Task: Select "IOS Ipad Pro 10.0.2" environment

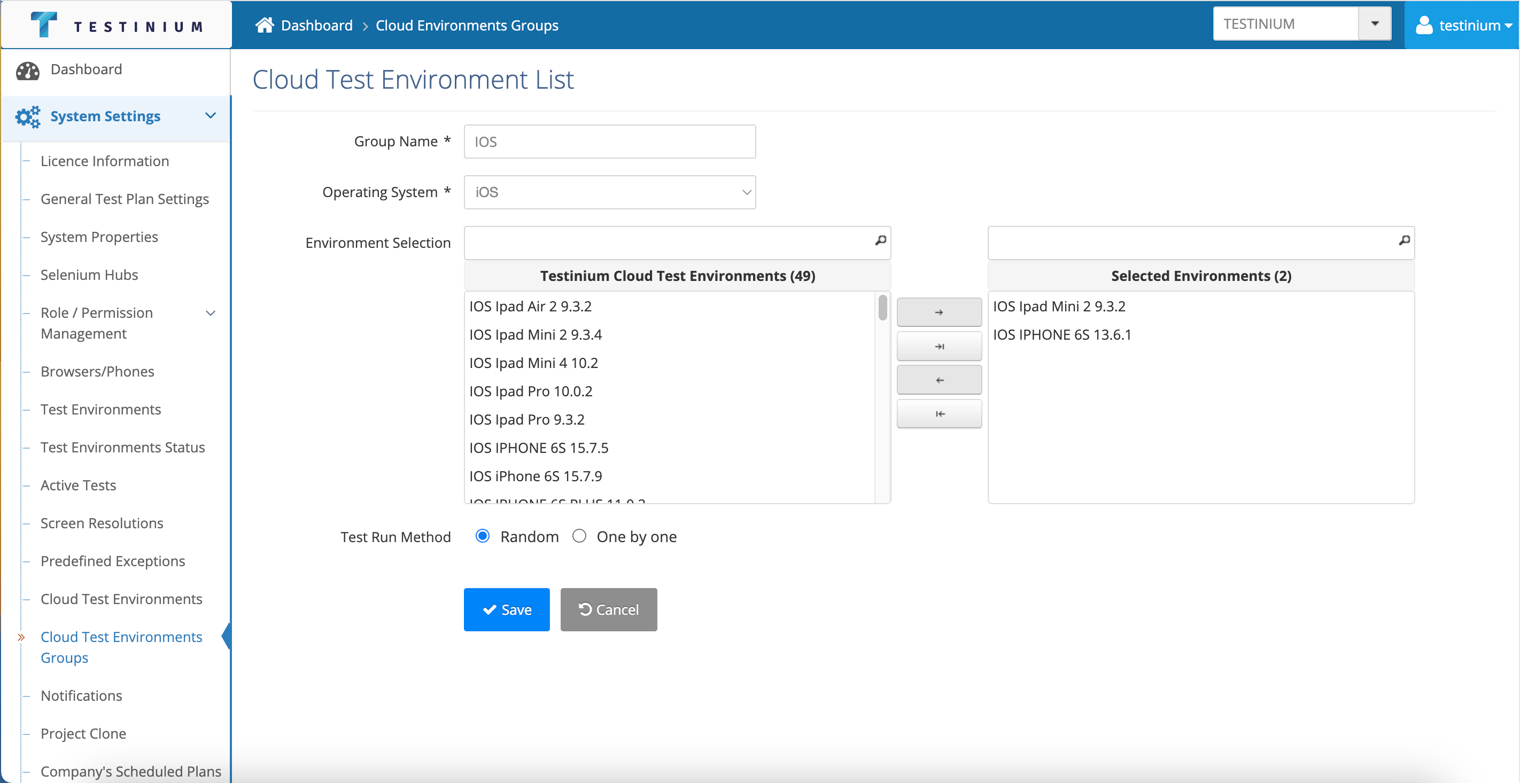Action: [x=669, y=391]
